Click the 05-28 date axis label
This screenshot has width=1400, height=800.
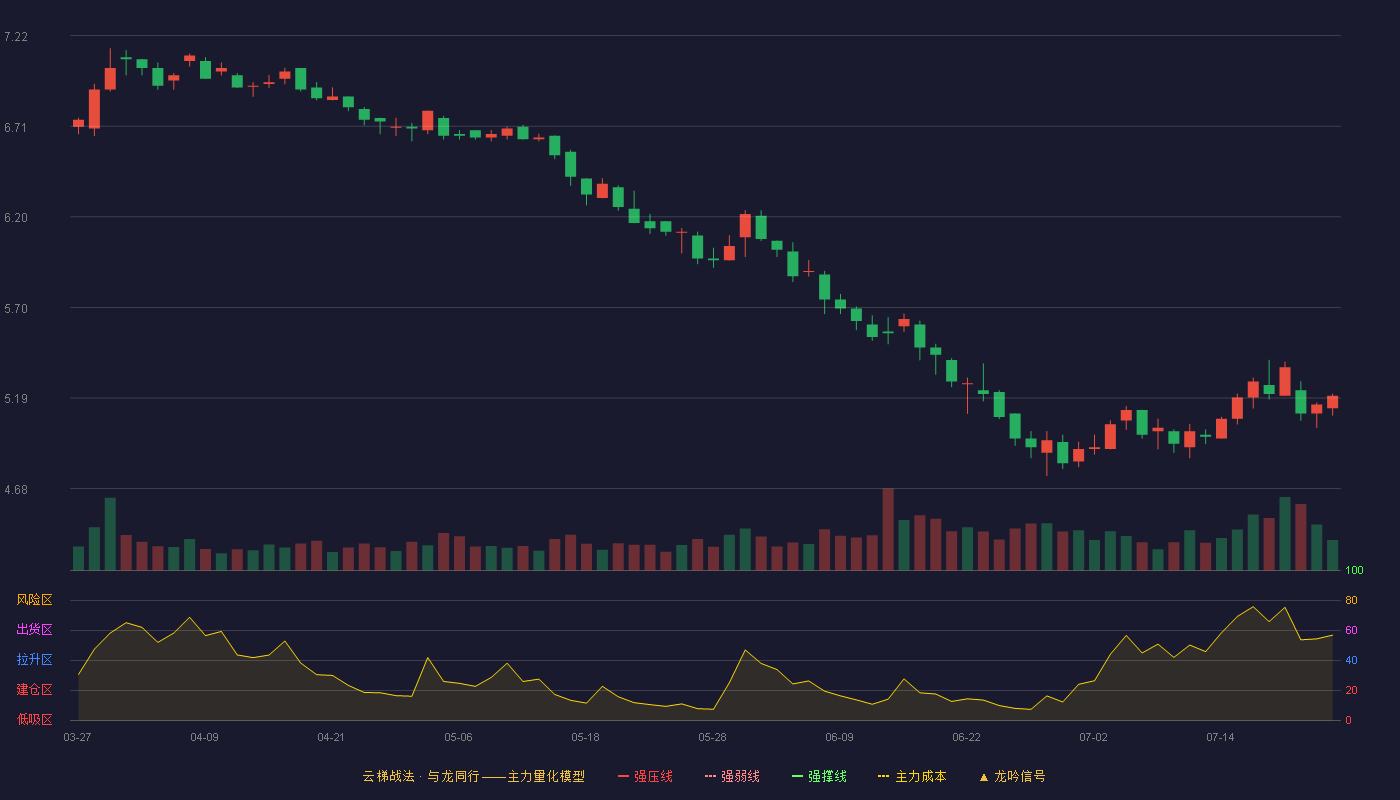point(712,737)
